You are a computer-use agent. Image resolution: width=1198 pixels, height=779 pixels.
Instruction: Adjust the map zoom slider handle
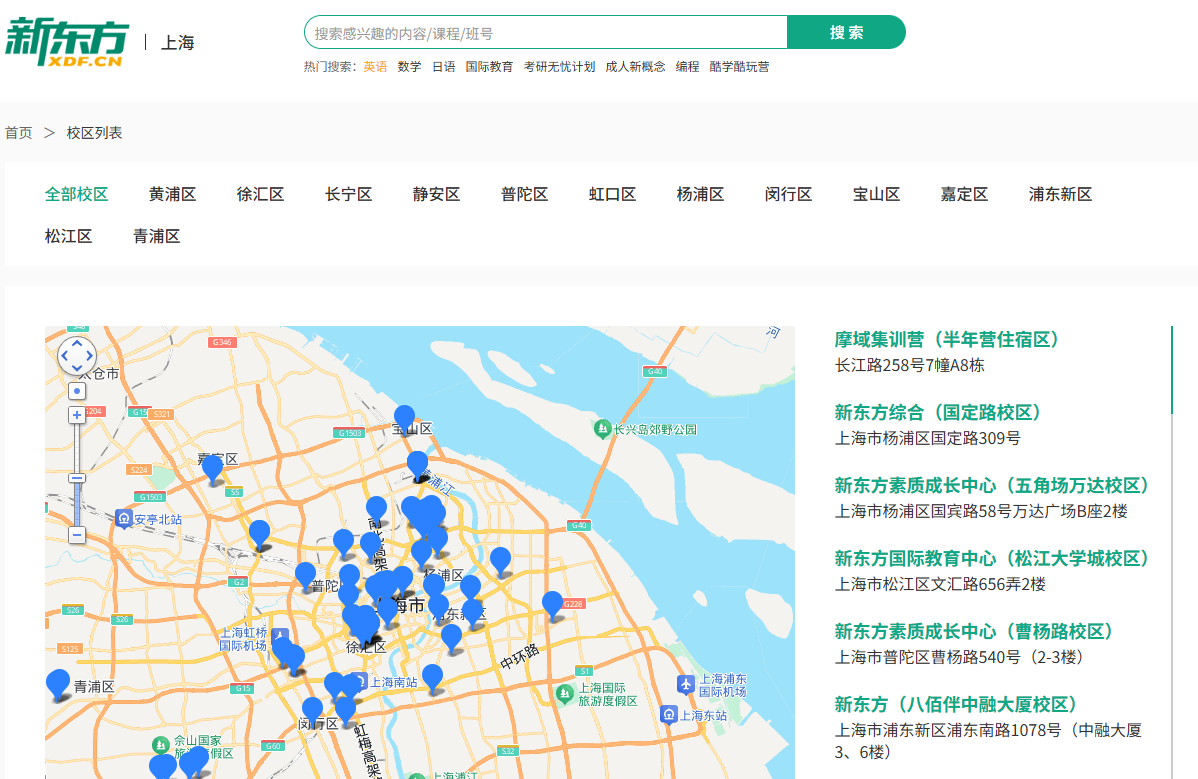(77, 478)
